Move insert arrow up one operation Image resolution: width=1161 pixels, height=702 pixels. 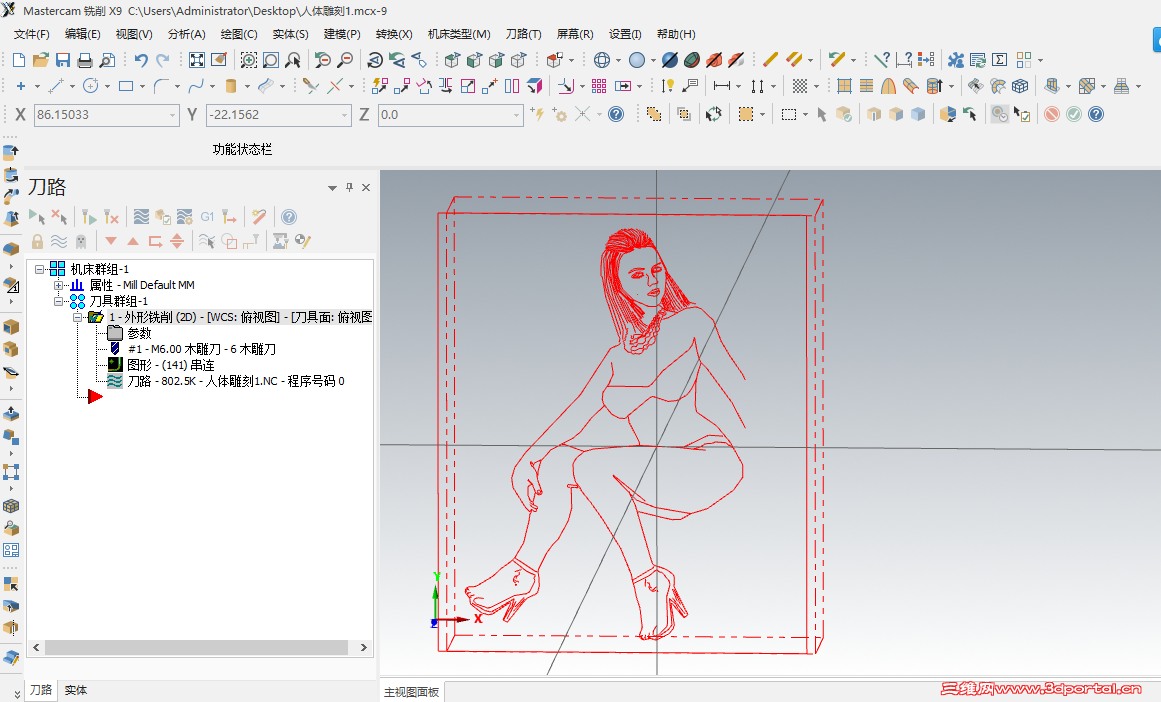click(133, 241)
